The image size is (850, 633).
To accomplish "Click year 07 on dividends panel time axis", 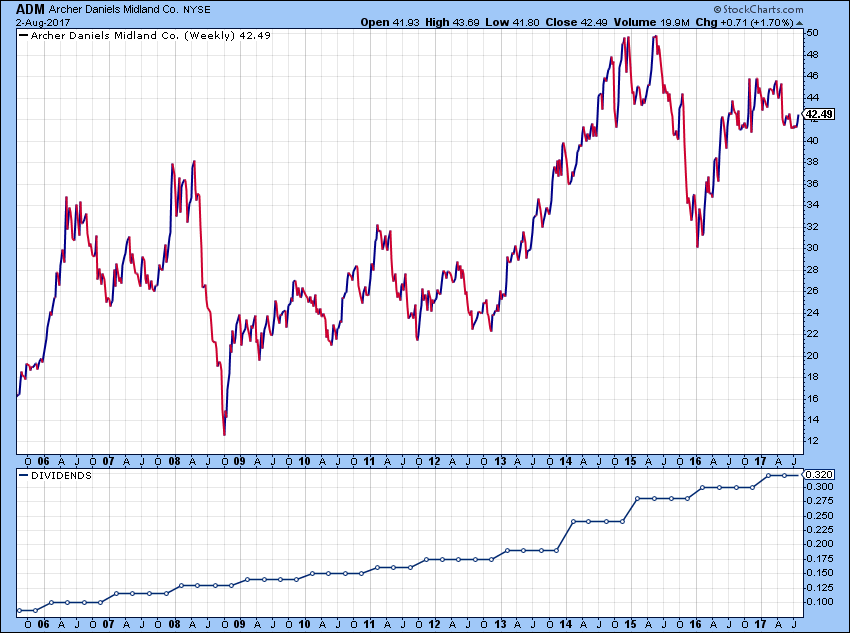I will coord(108,624).
